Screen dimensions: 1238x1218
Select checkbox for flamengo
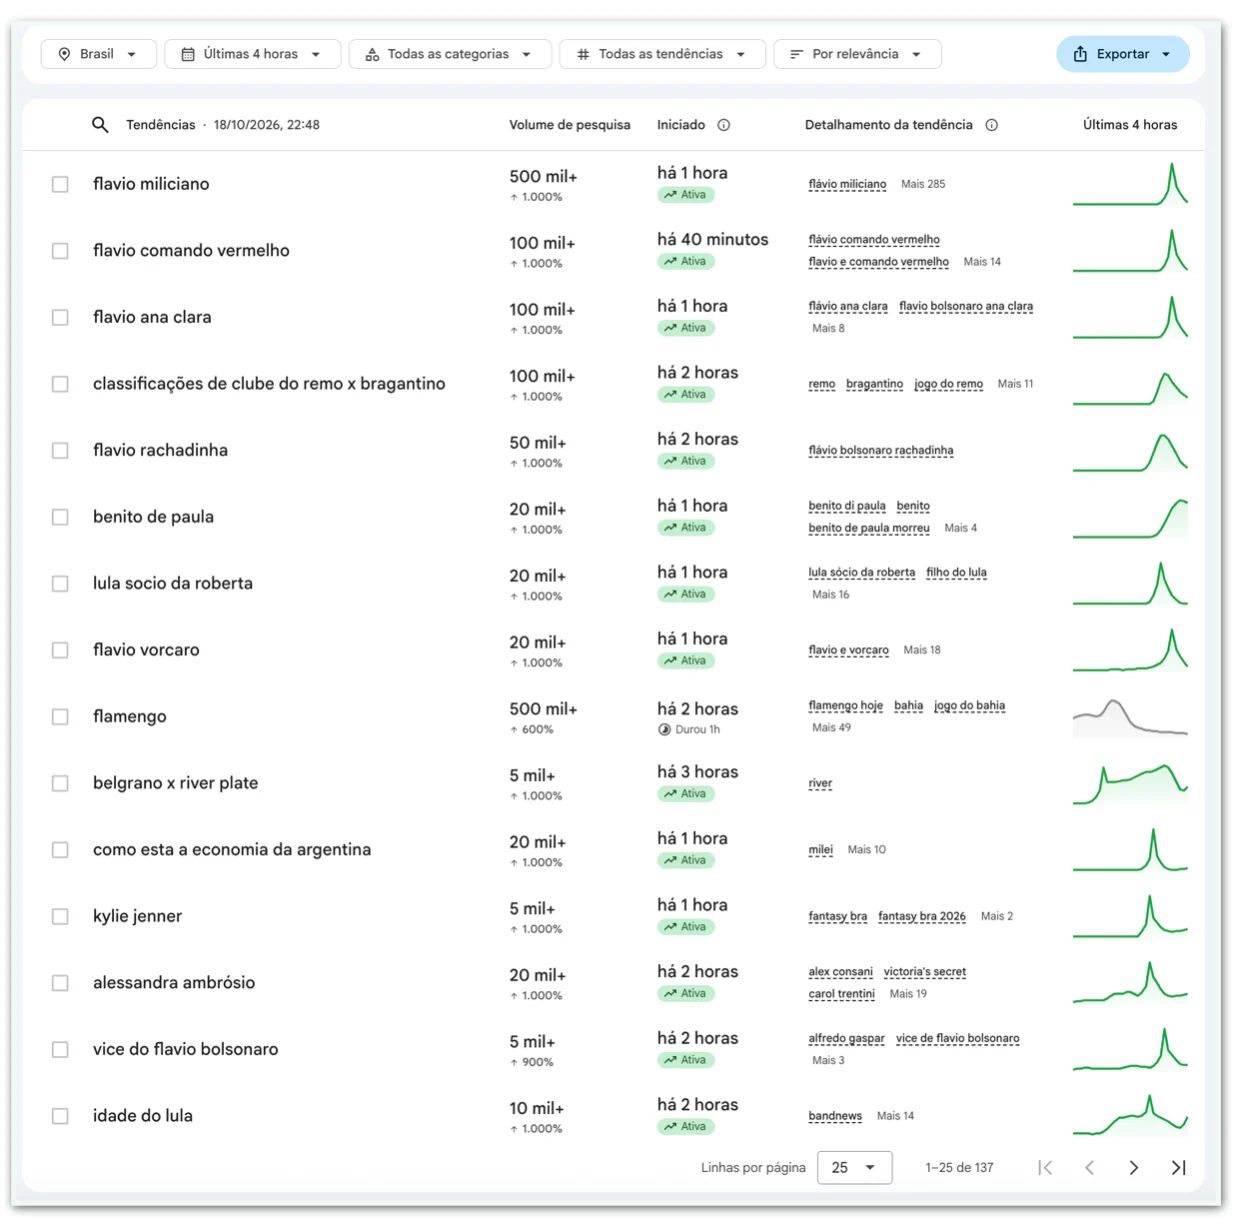click(x=60, y=717)
